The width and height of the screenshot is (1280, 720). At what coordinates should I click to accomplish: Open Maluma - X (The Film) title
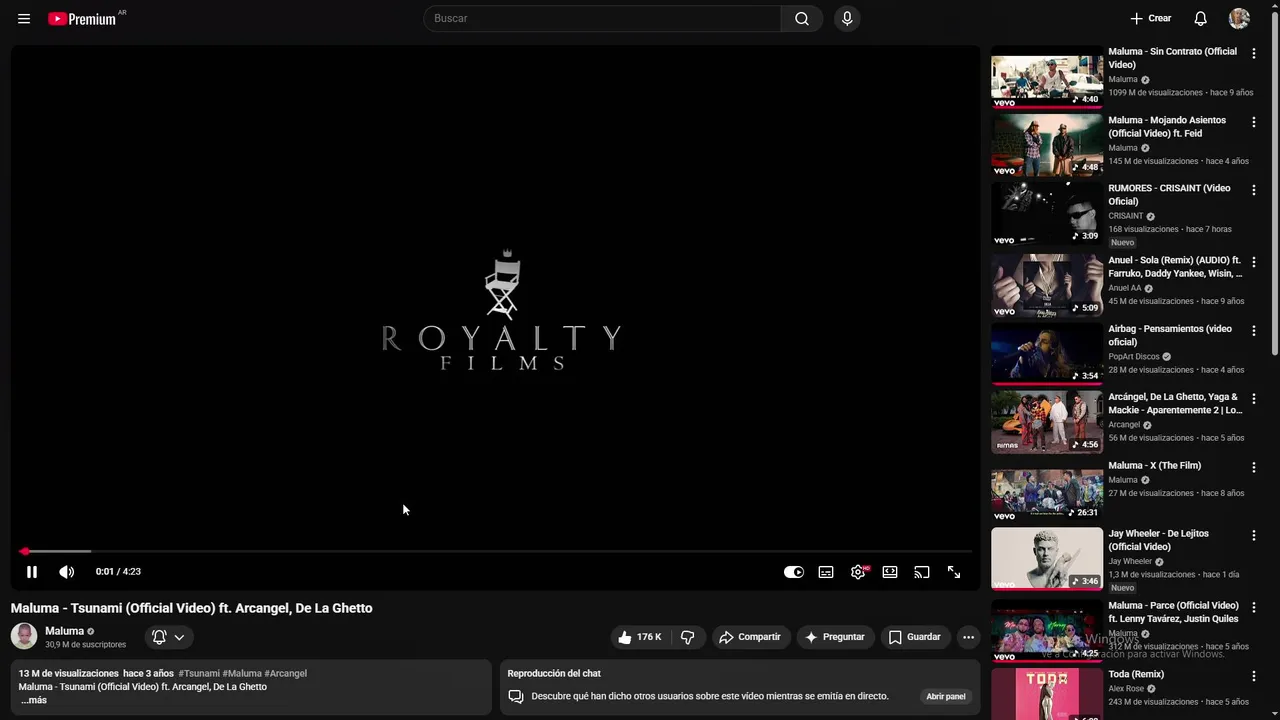coord(1155,465)
